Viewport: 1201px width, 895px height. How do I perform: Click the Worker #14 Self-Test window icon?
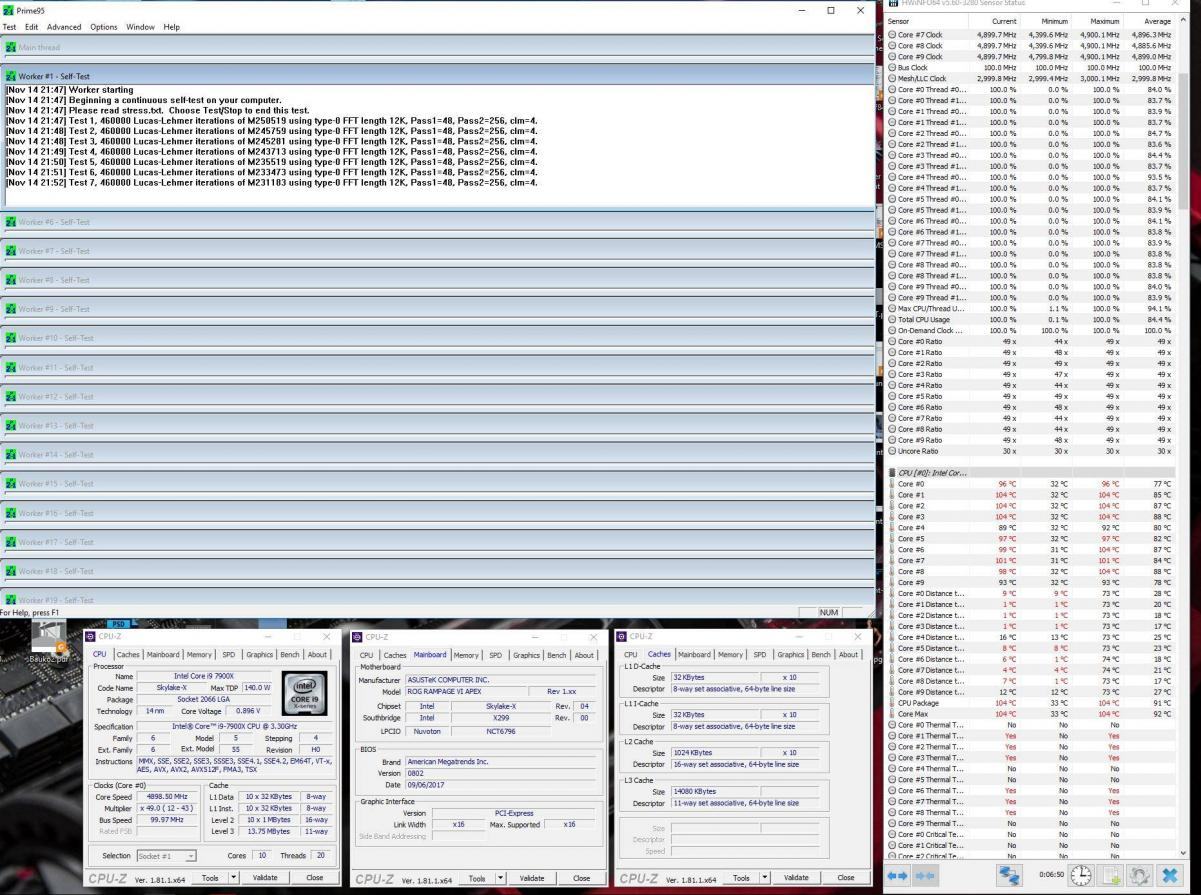11,454
